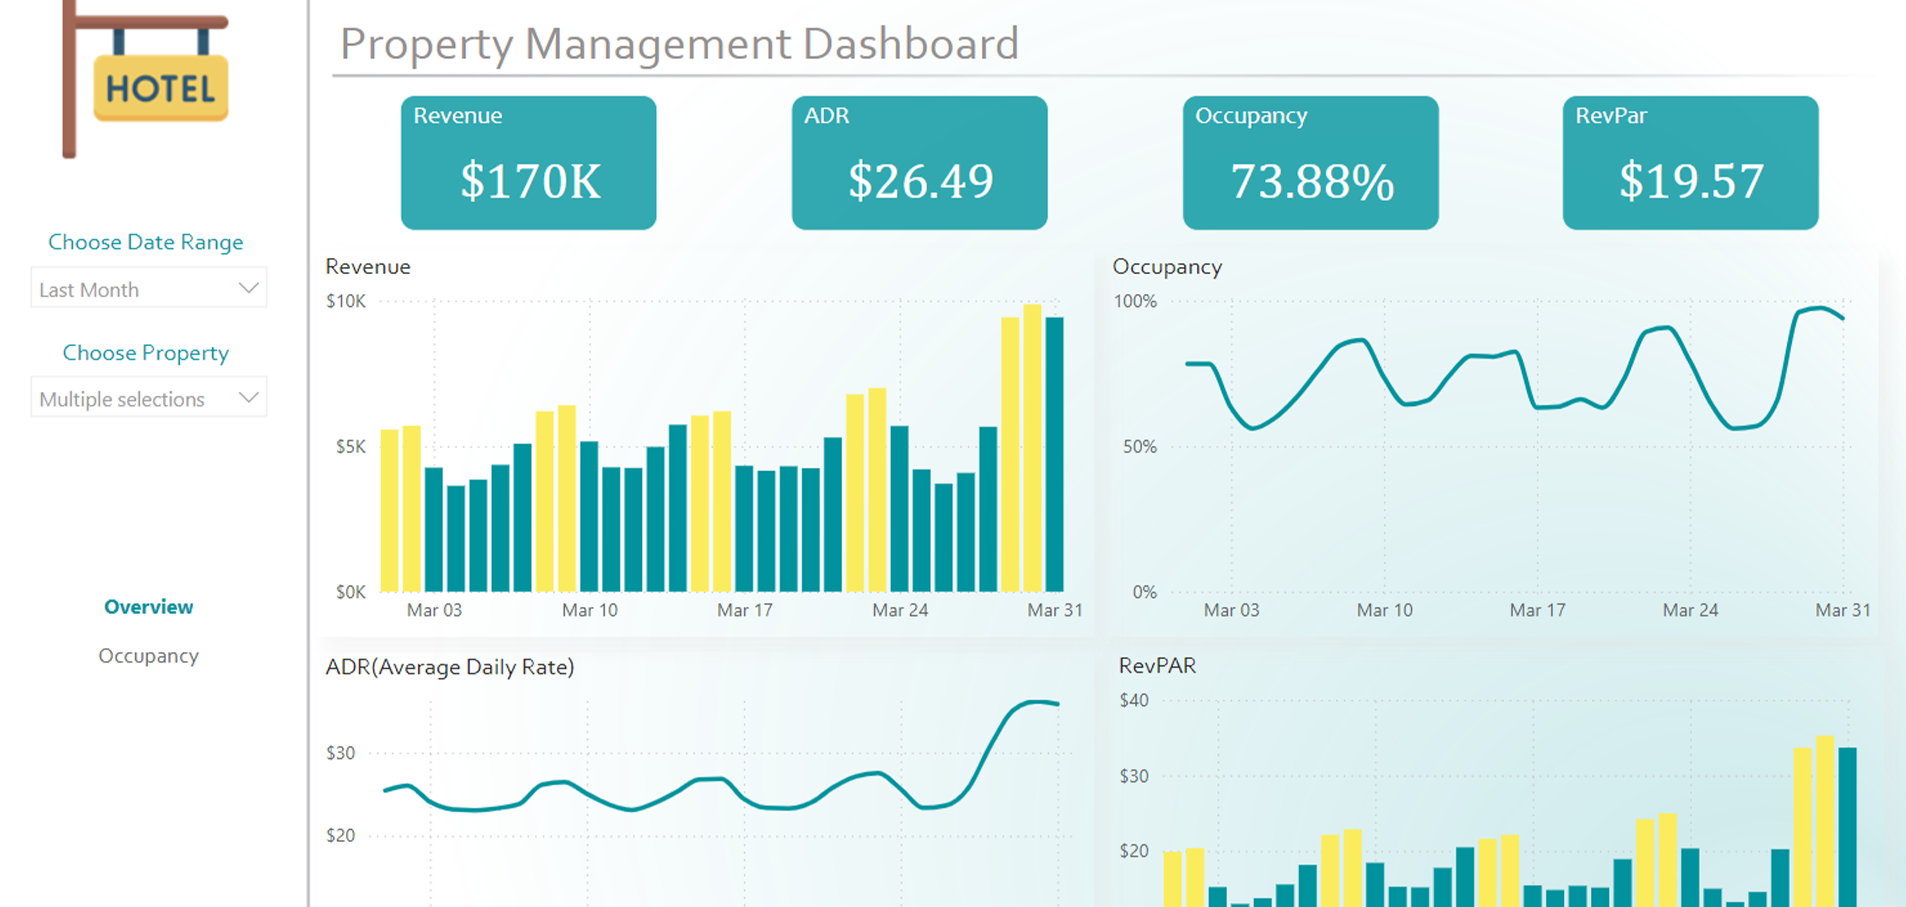Select the ADR $26.49 card
This screenshot has width=1906, height=907.
tap(919, 163)
